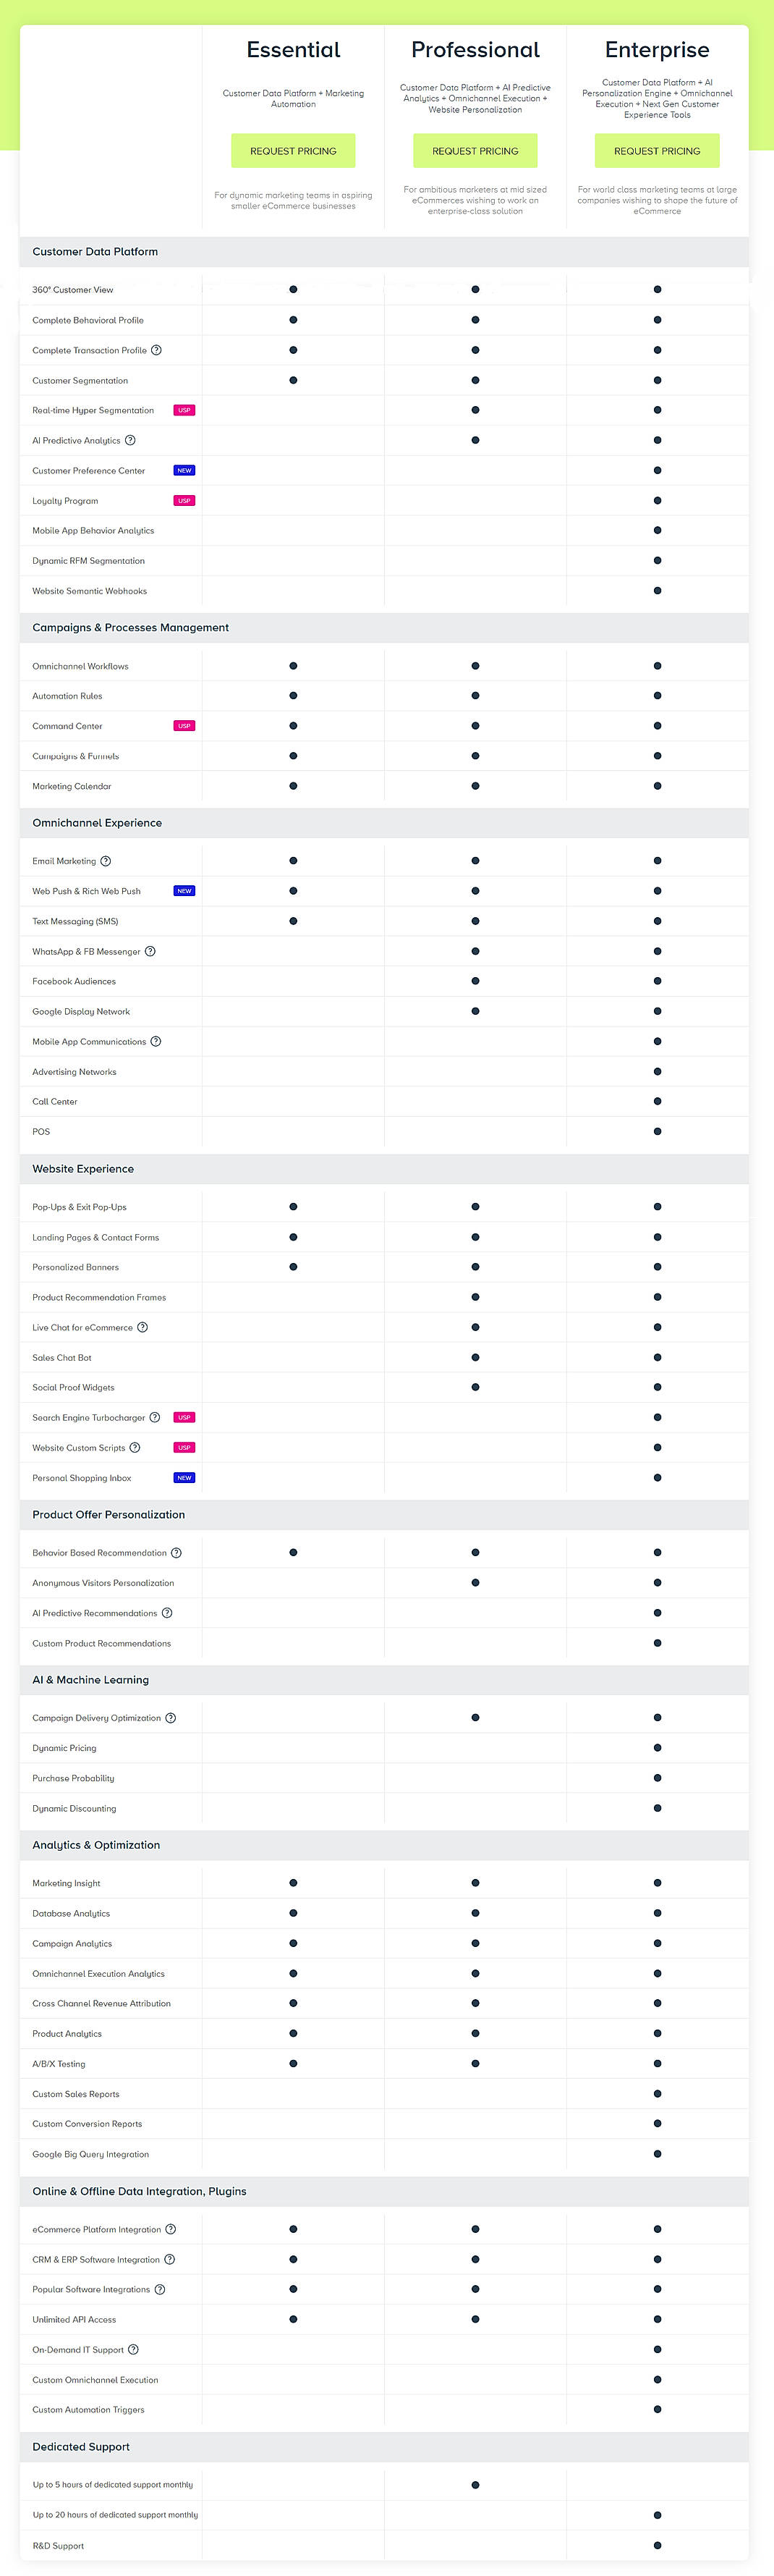Viewport: 774px width, 2576px height.
Task: Click the AI & Machine Learning section header
Action: pyautogui.click(x=90, y=1680)
